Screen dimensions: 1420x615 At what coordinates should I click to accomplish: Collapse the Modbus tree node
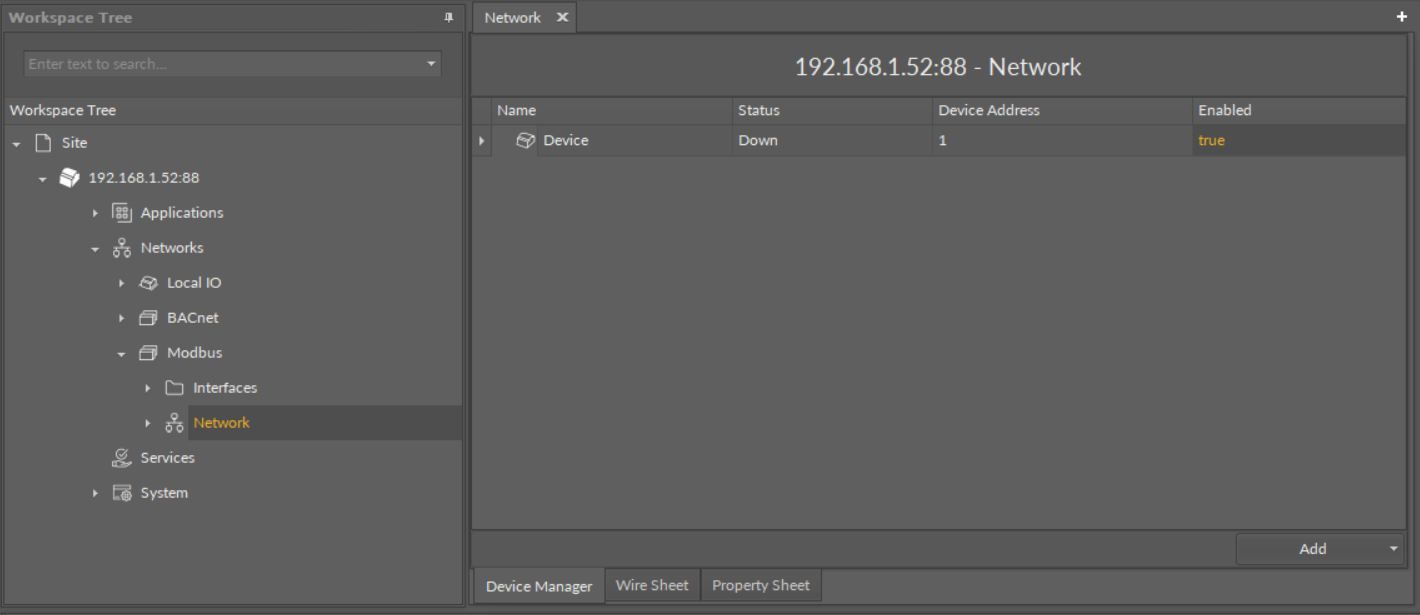tap(121, 354)
